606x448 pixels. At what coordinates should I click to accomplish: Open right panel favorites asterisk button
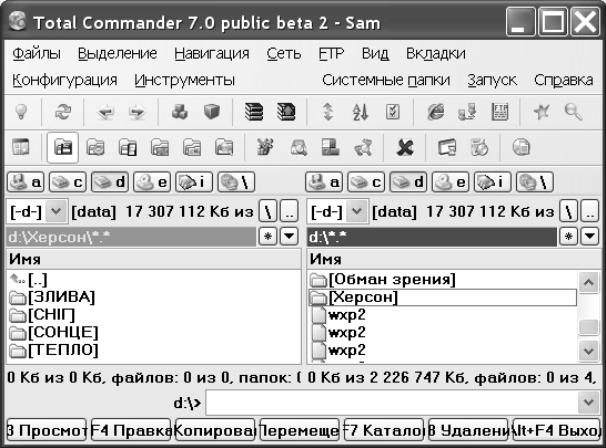point(568,236)
